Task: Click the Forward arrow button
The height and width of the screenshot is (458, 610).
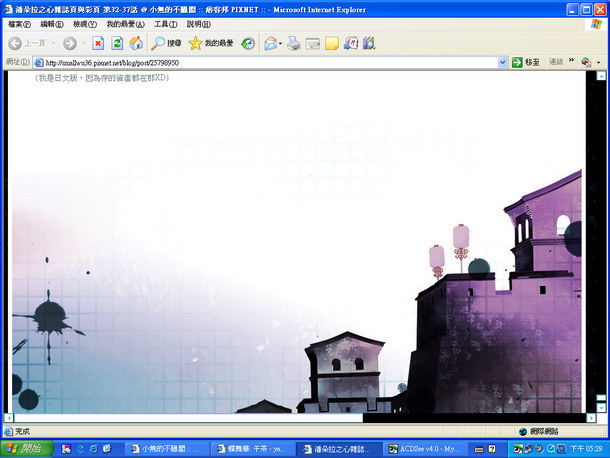Action: 70,43
